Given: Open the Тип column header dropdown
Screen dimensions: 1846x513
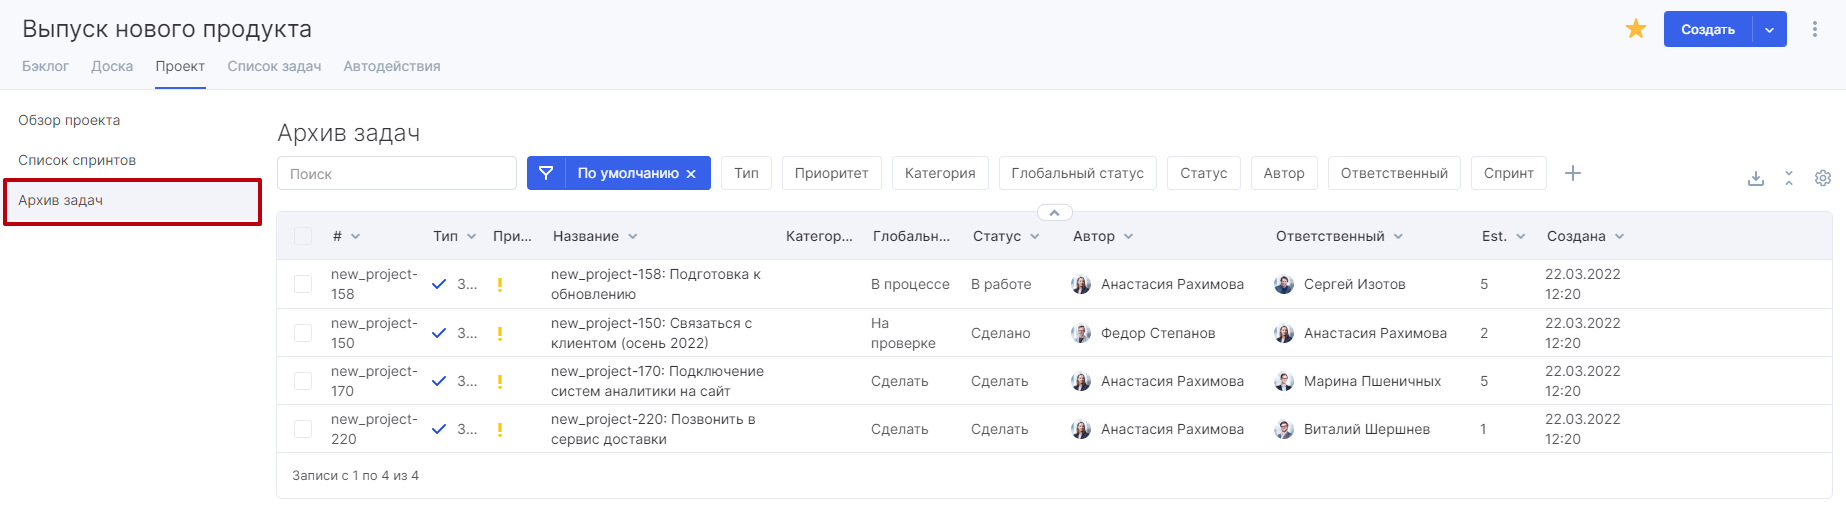Looking at the screenshot, I should 471,236.
